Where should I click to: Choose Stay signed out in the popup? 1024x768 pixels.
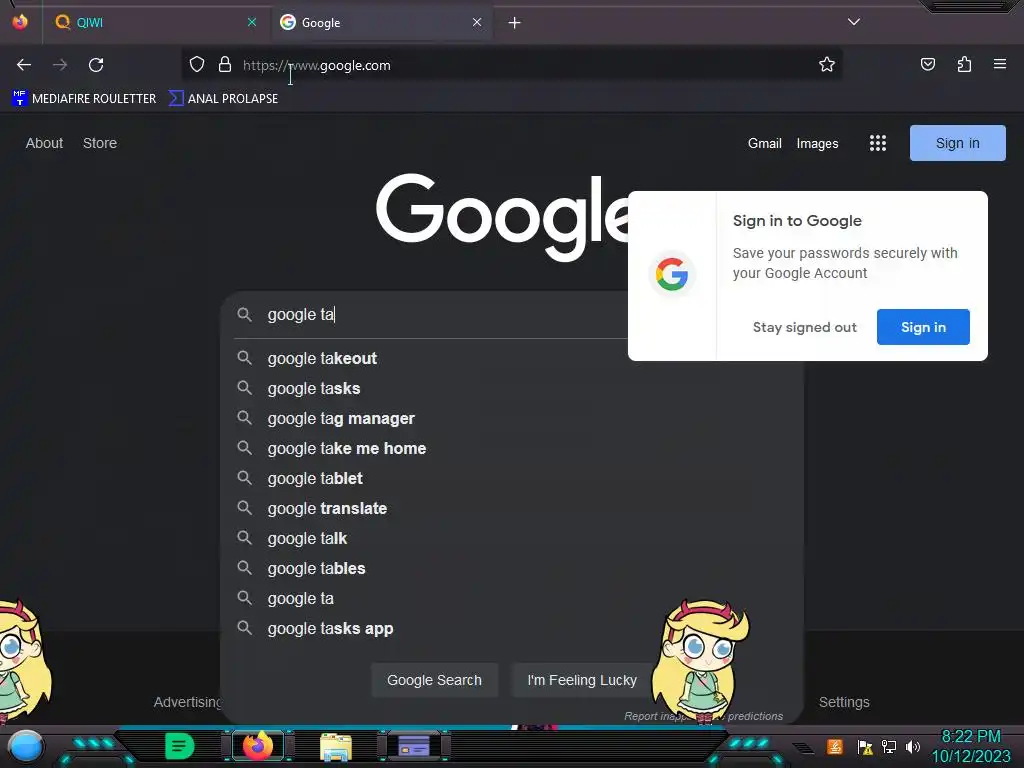click(805, 327)
